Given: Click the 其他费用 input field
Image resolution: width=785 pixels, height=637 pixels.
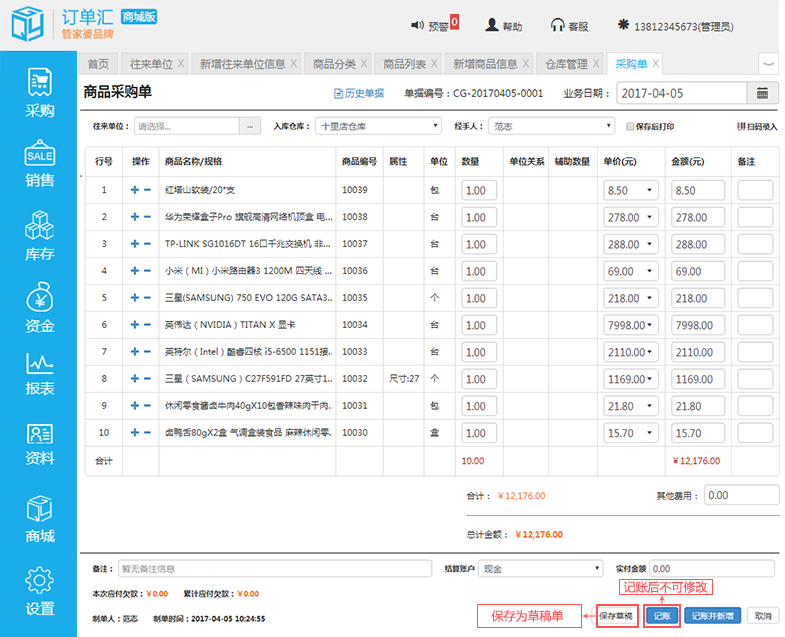Looking at the screenshot, I should pos(741,495).
